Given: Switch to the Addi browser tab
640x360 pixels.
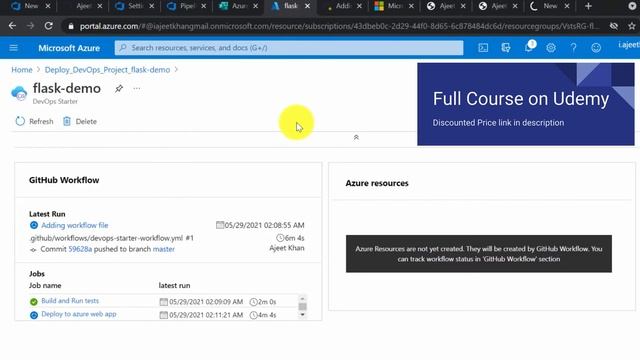Looking at the screenshot, I should (x=342, y=6).
